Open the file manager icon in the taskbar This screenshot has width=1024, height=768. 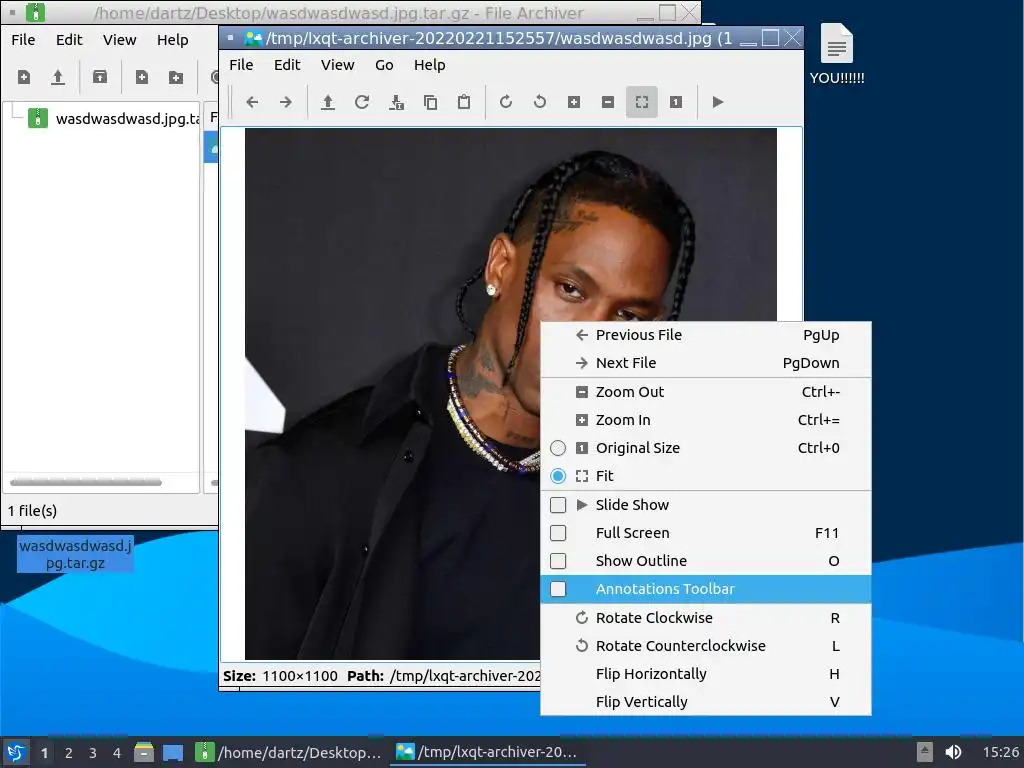coord(144,752)
